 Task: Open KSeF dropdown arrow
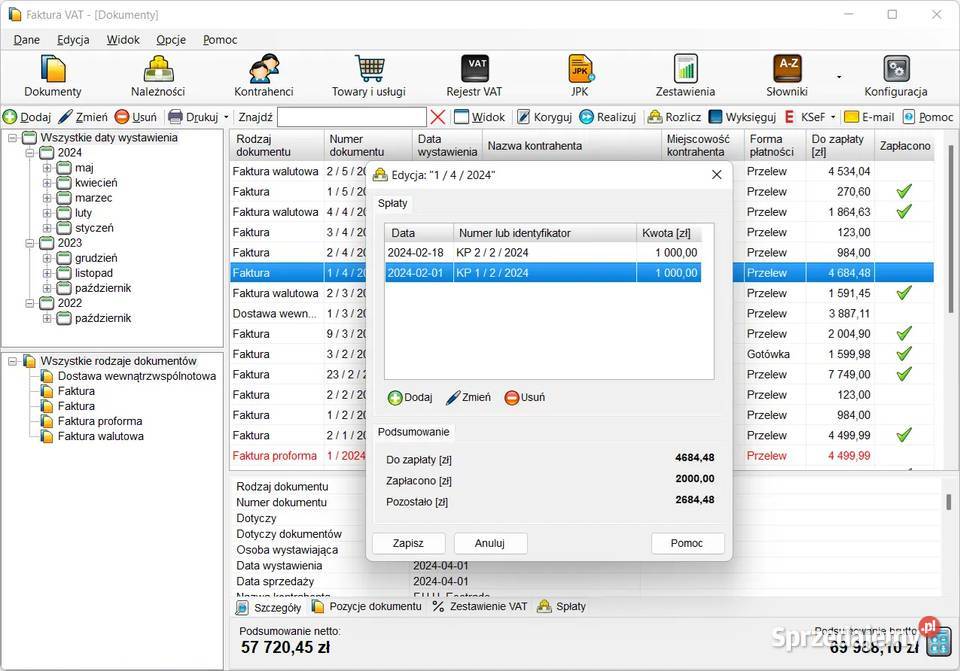(833, 116)
